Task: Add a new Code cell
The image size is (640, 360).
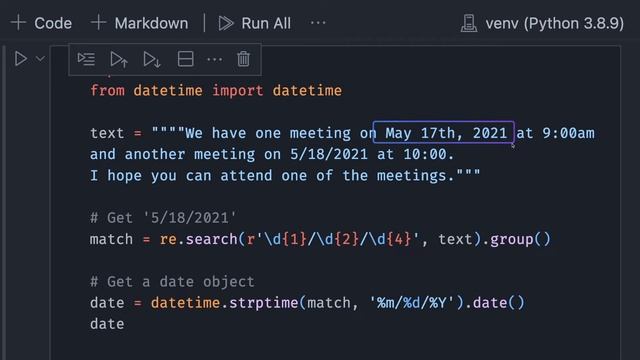Action: (41, 23)
